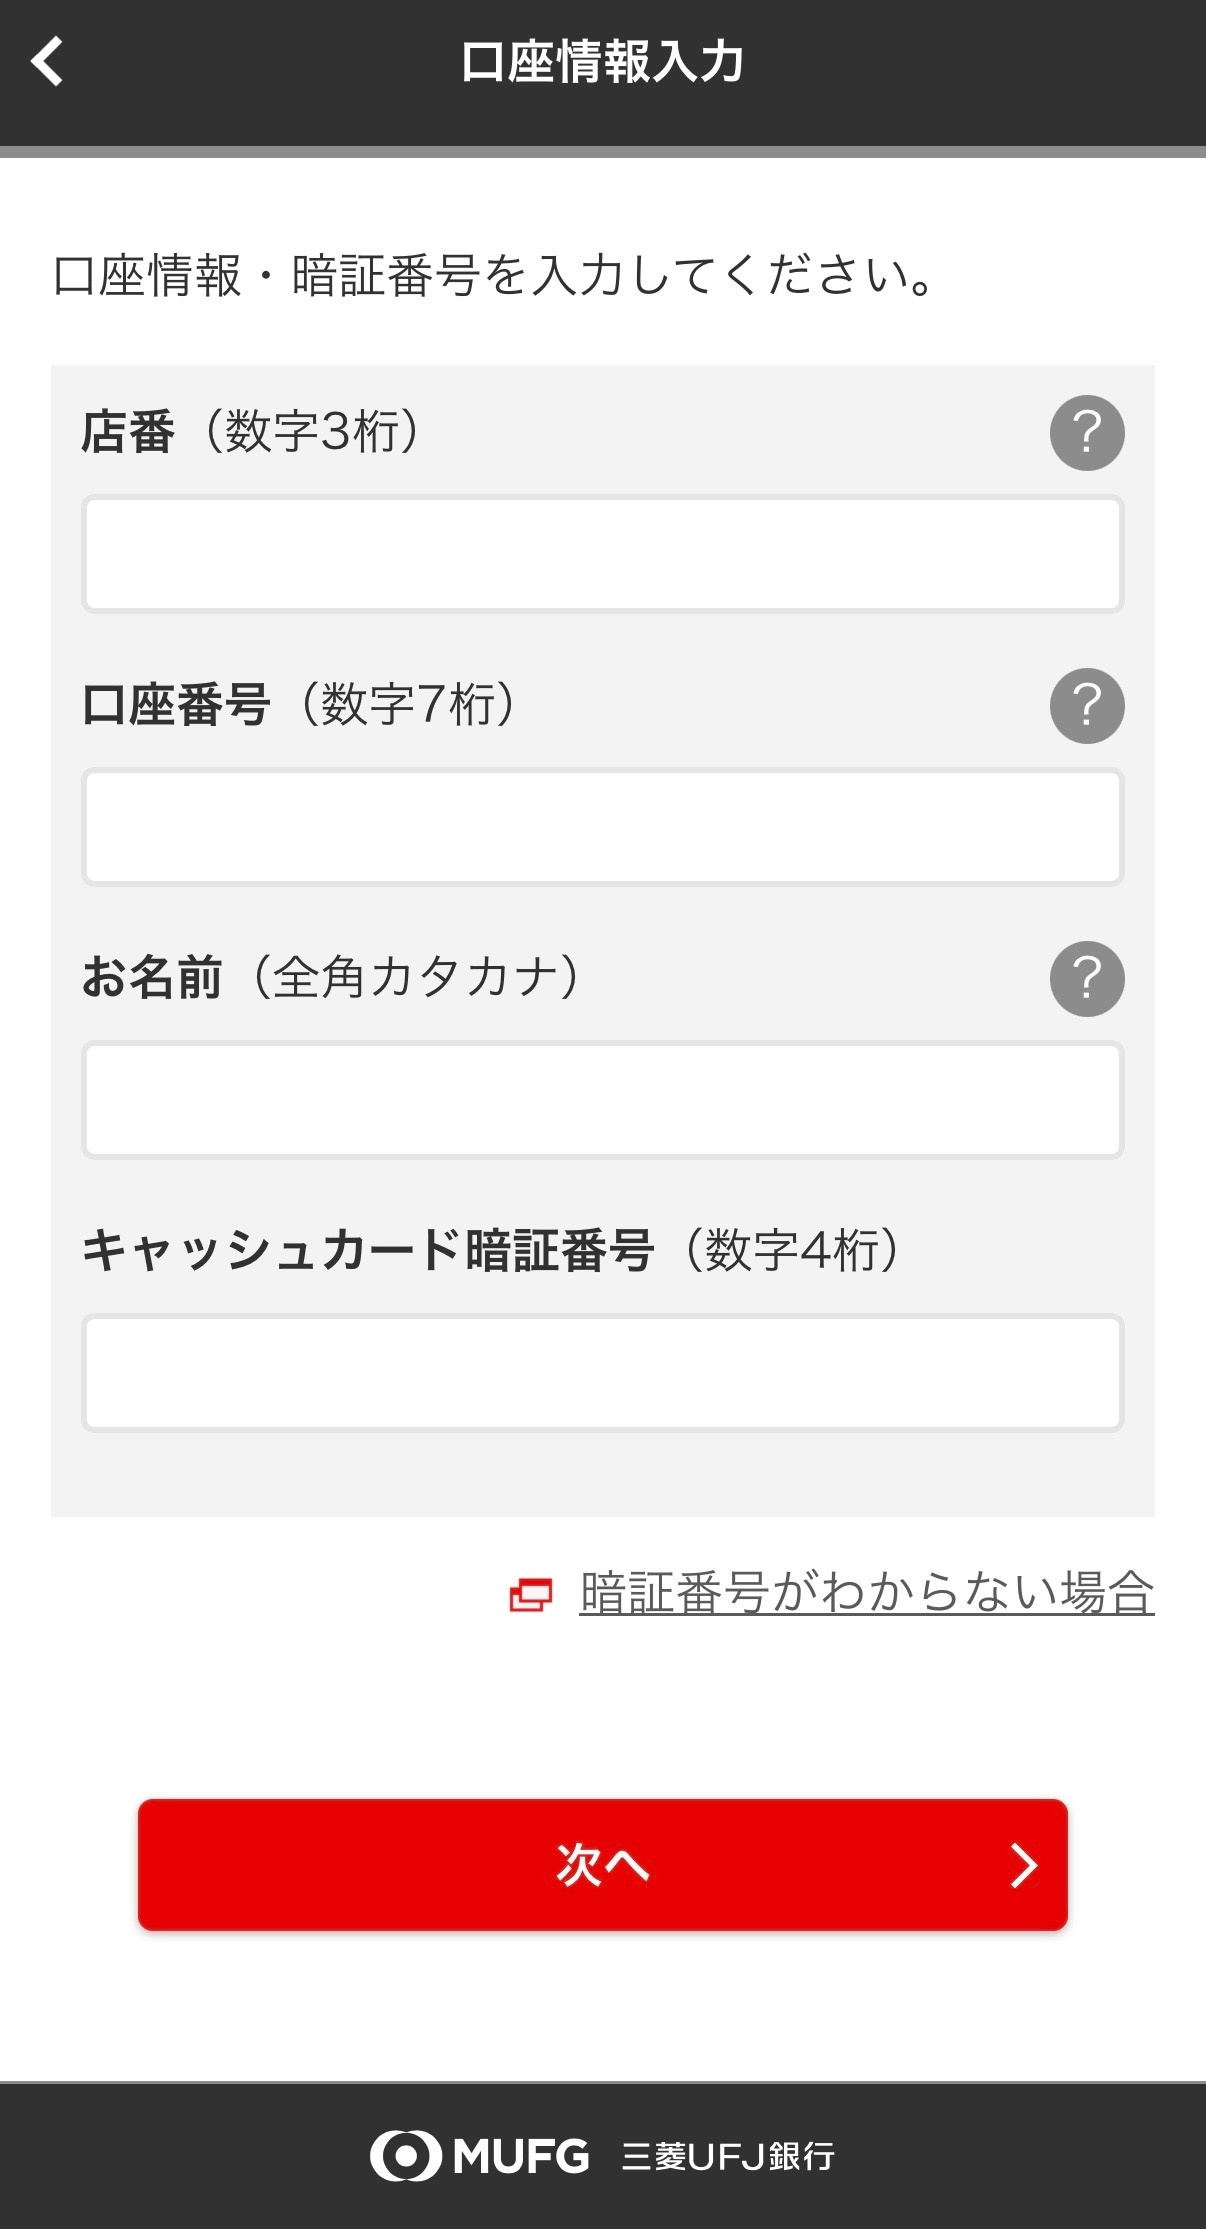Tap the back arrow in the header

coord(47,62)
